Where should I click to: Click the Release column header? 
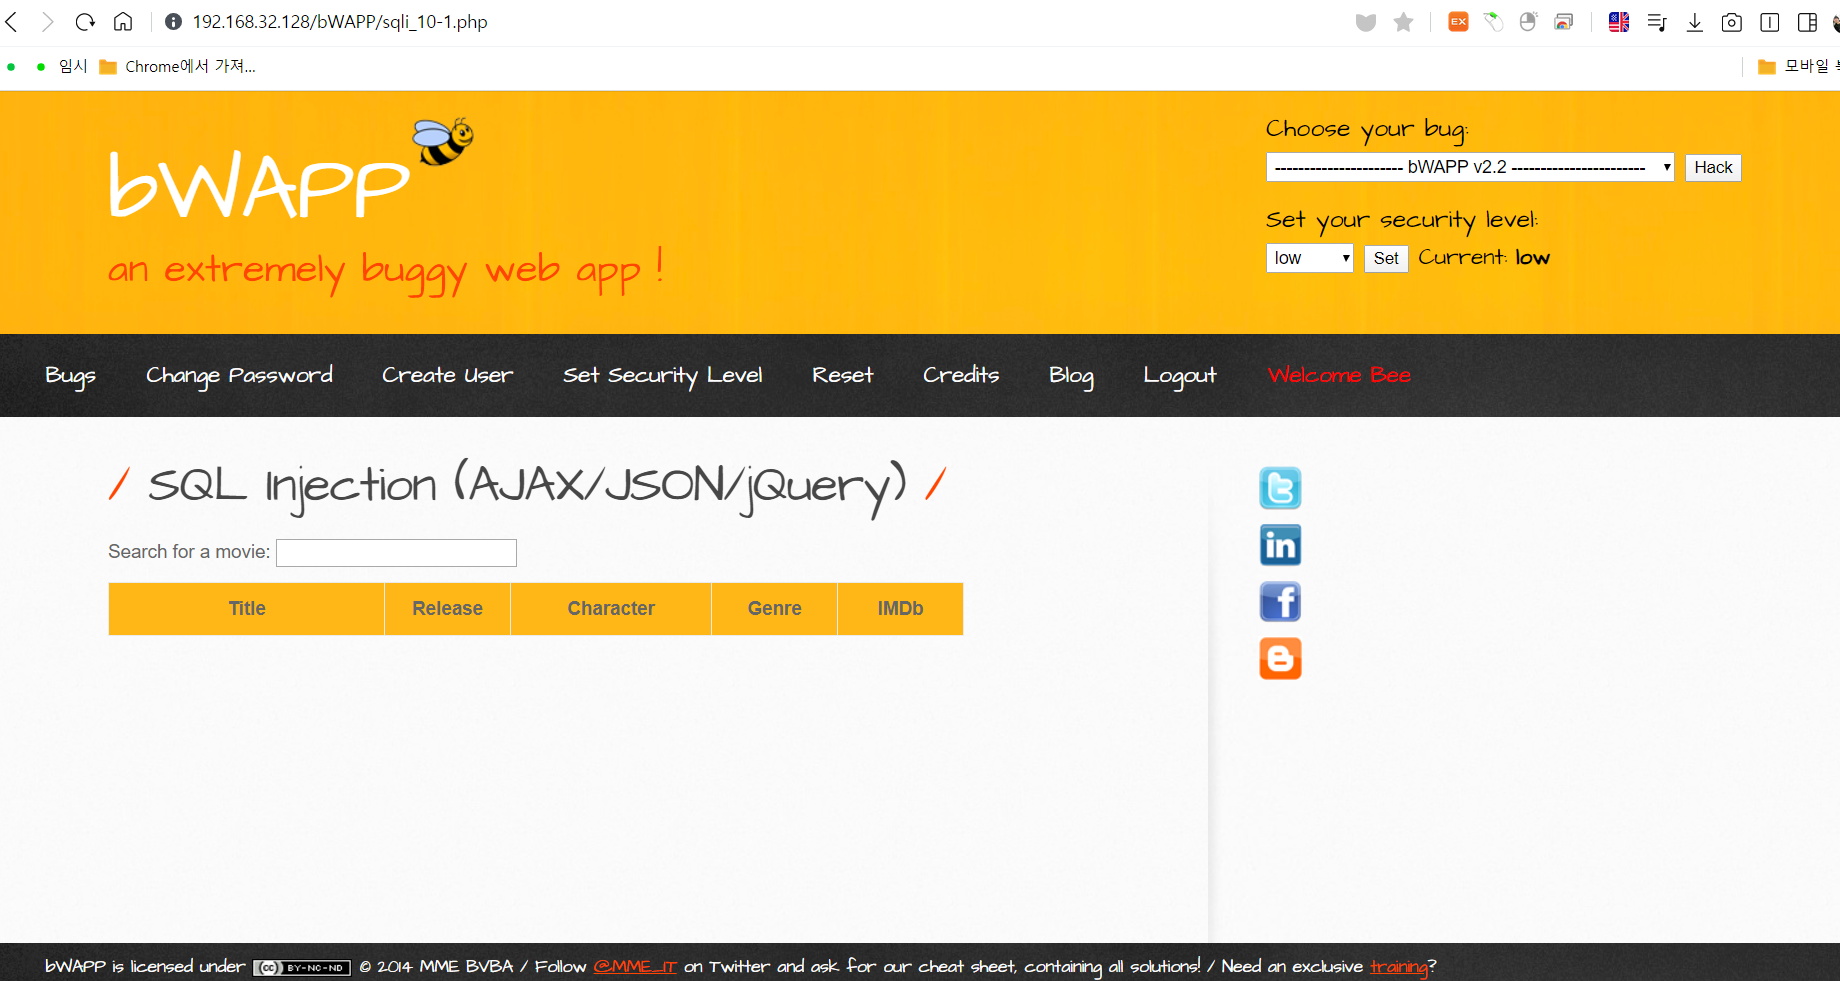click(x=447, y=609)
